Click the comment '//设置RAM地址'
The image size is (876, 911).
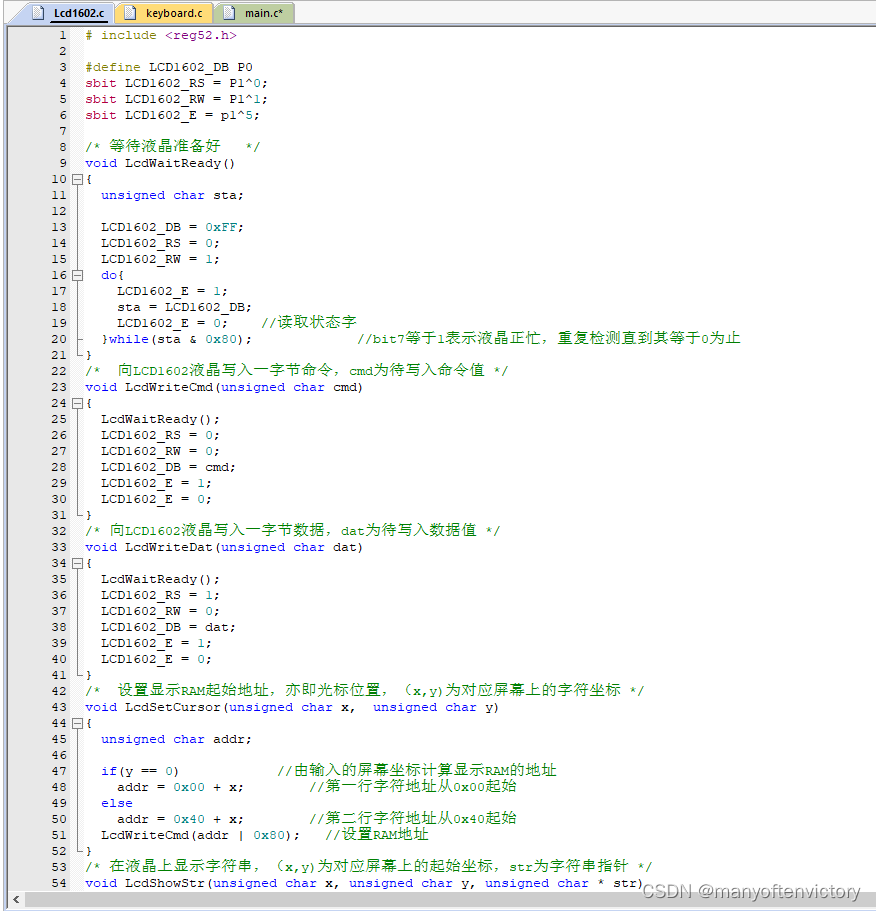[376, 835]
